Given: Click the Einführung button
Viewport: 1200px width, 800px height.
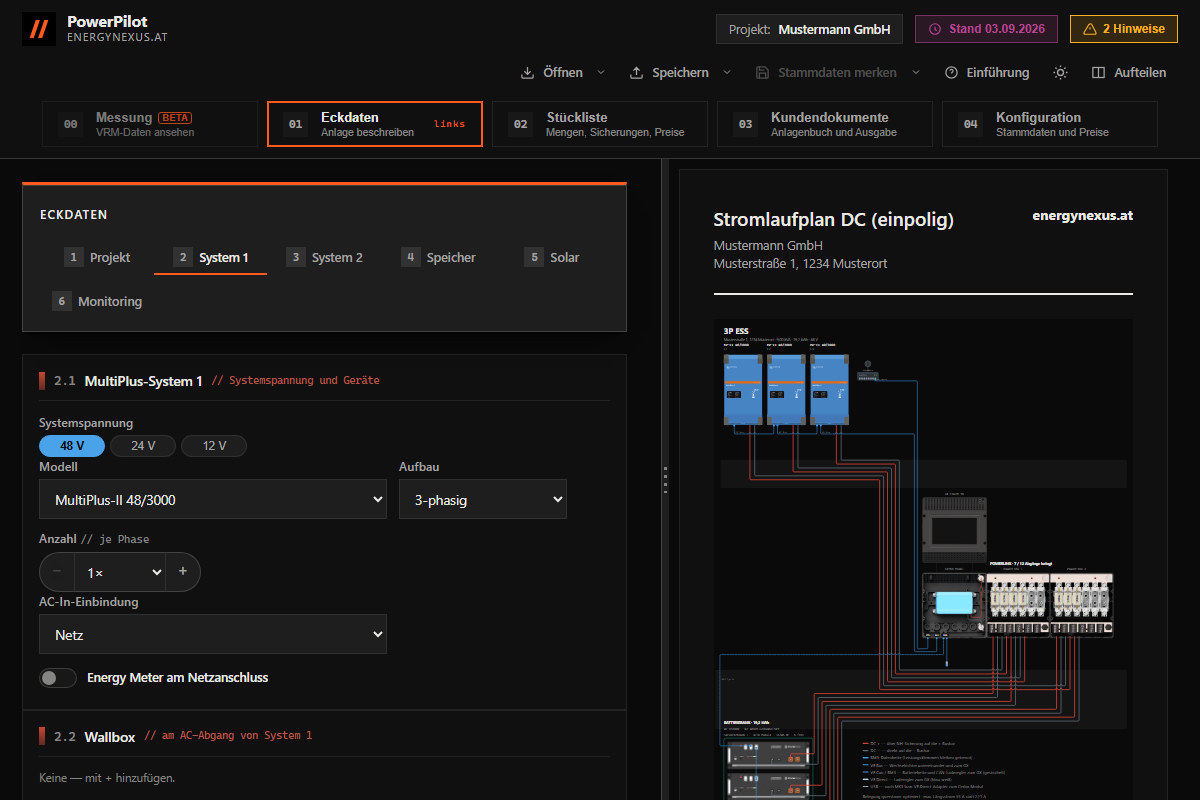Looking at the screenshot, I should (986, 73).
